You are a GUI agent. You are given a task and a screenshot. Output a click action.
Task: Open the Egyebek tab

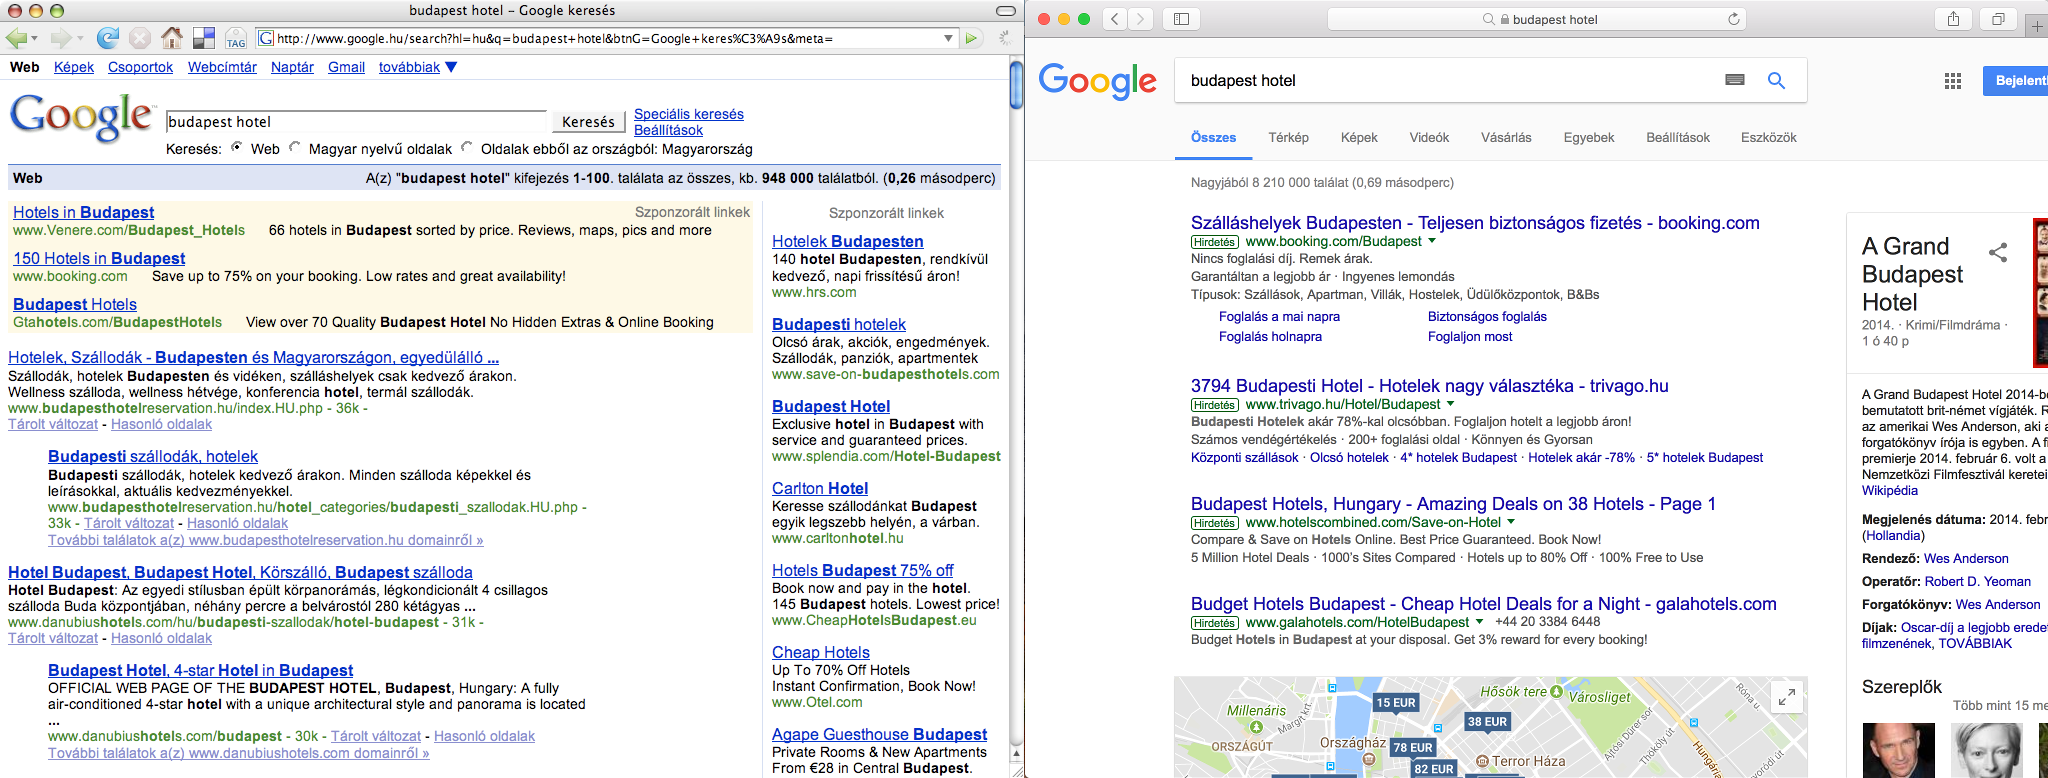(1589, 138)
